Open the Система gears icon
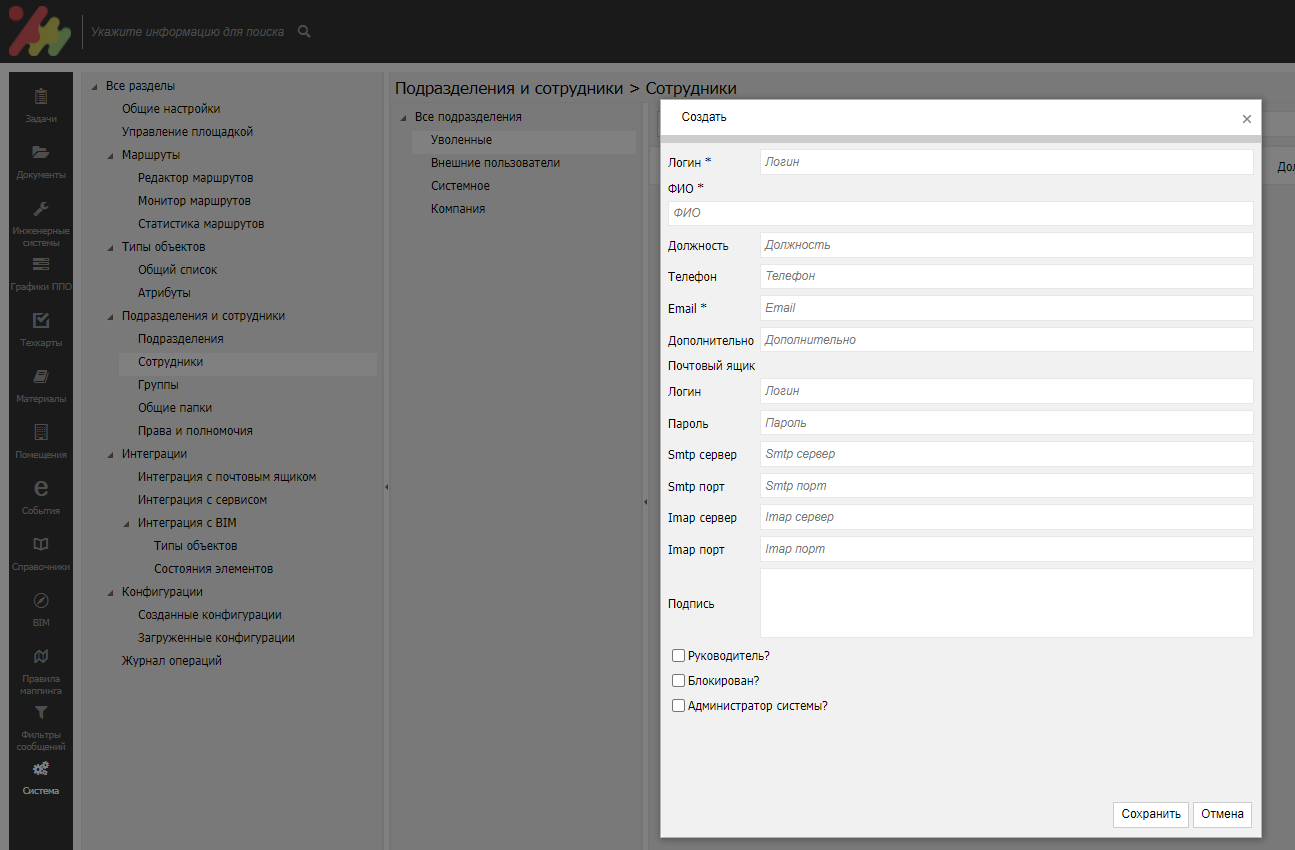The width and height of the screenshot is (1295, 850). pos(41,769)
